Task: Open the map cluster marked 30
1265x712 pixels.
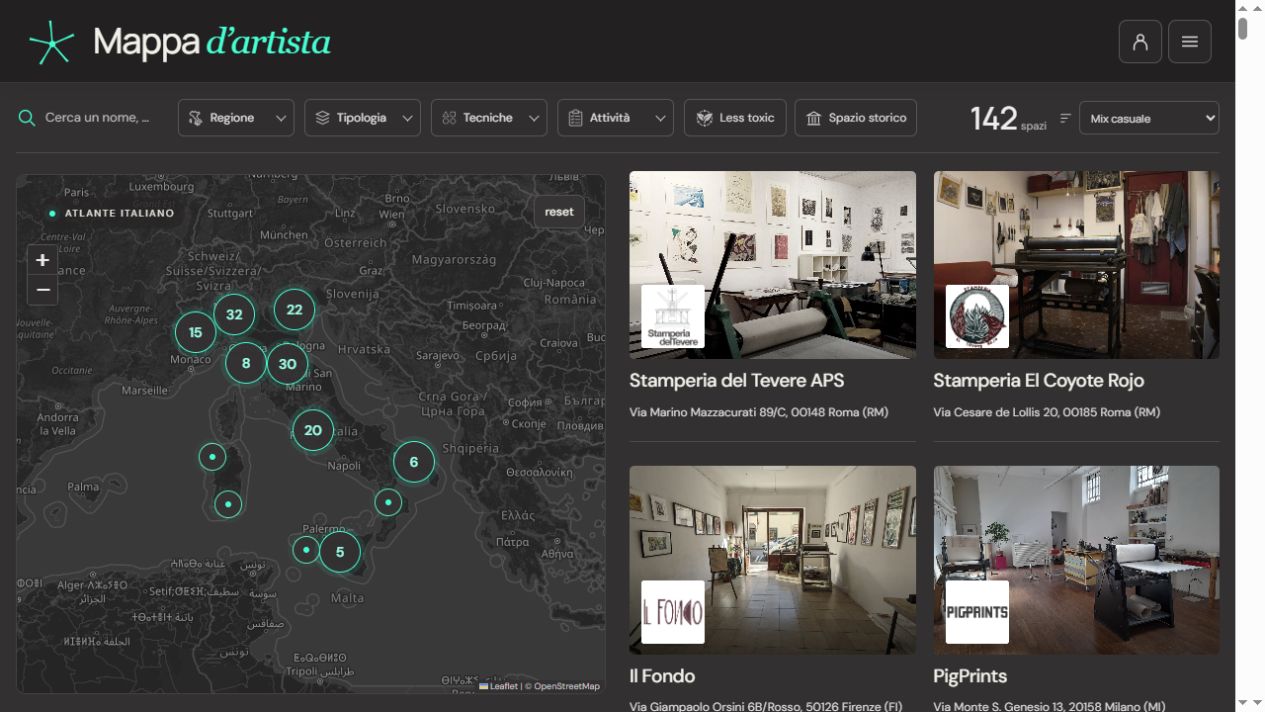Action: point(287,364)
